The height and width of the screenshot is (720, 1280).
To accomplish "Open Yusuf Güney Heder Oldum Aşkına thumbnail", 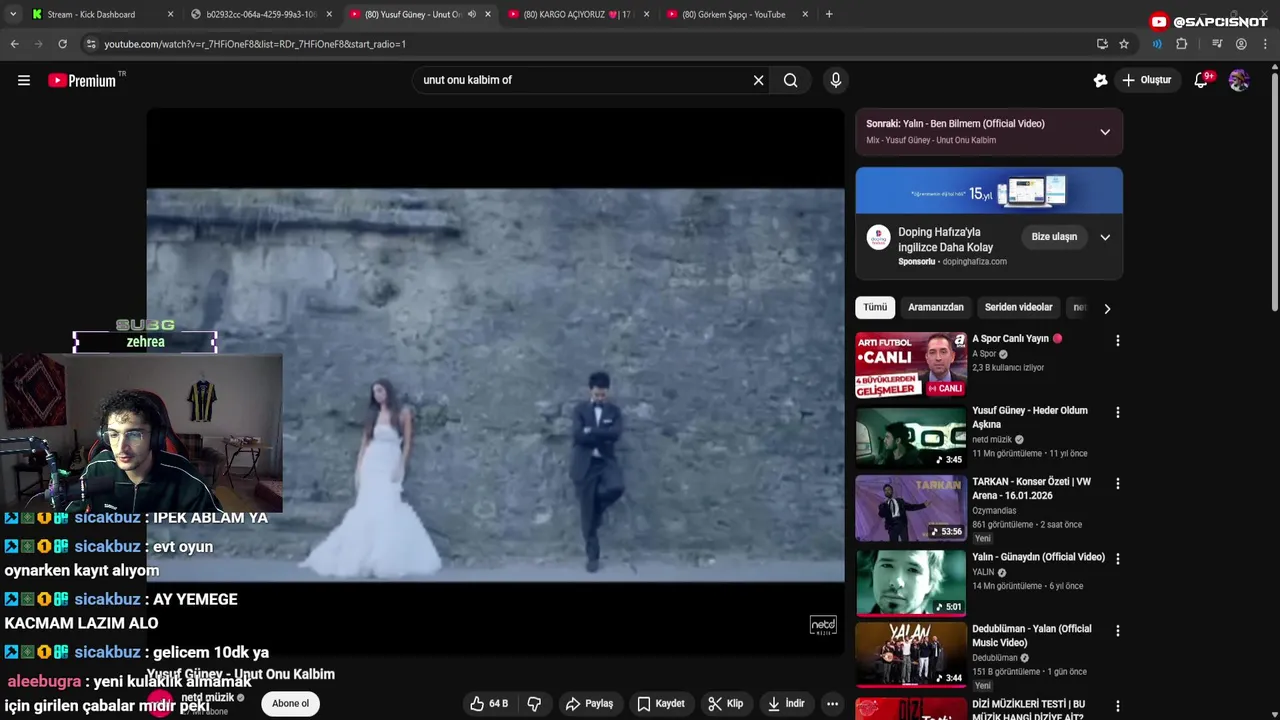I will pyautogui.click(x=911, y=436).
